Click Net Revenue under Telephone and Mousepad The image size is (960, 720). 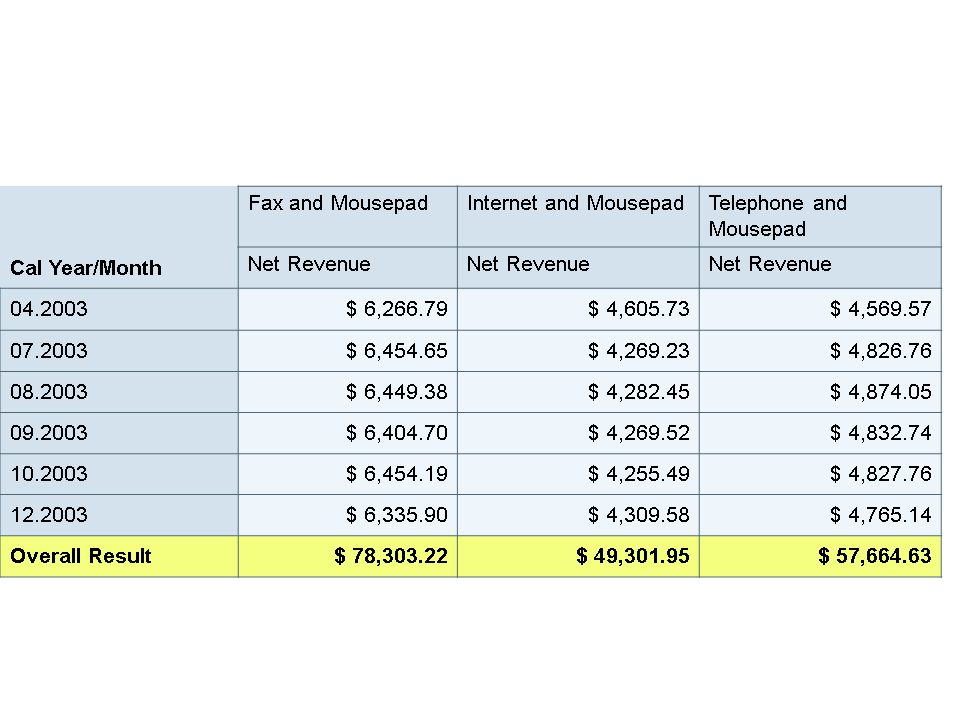770,264
